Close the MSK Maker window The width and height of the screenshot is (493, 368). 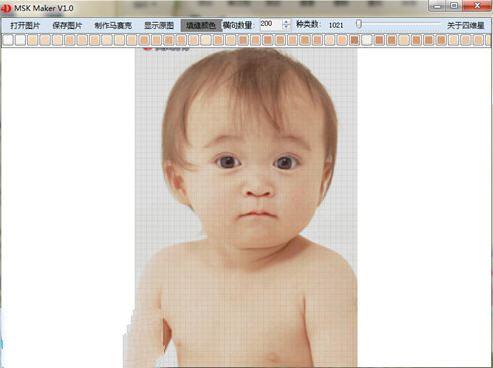tap(477, 6)
